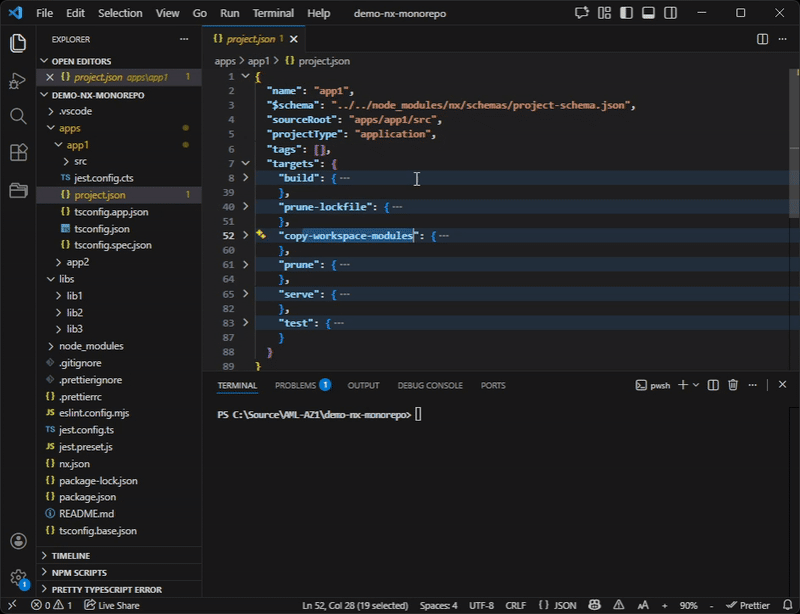Open the Extensions view
Viewport: 800px width, 614px height.
click(18, 153)
